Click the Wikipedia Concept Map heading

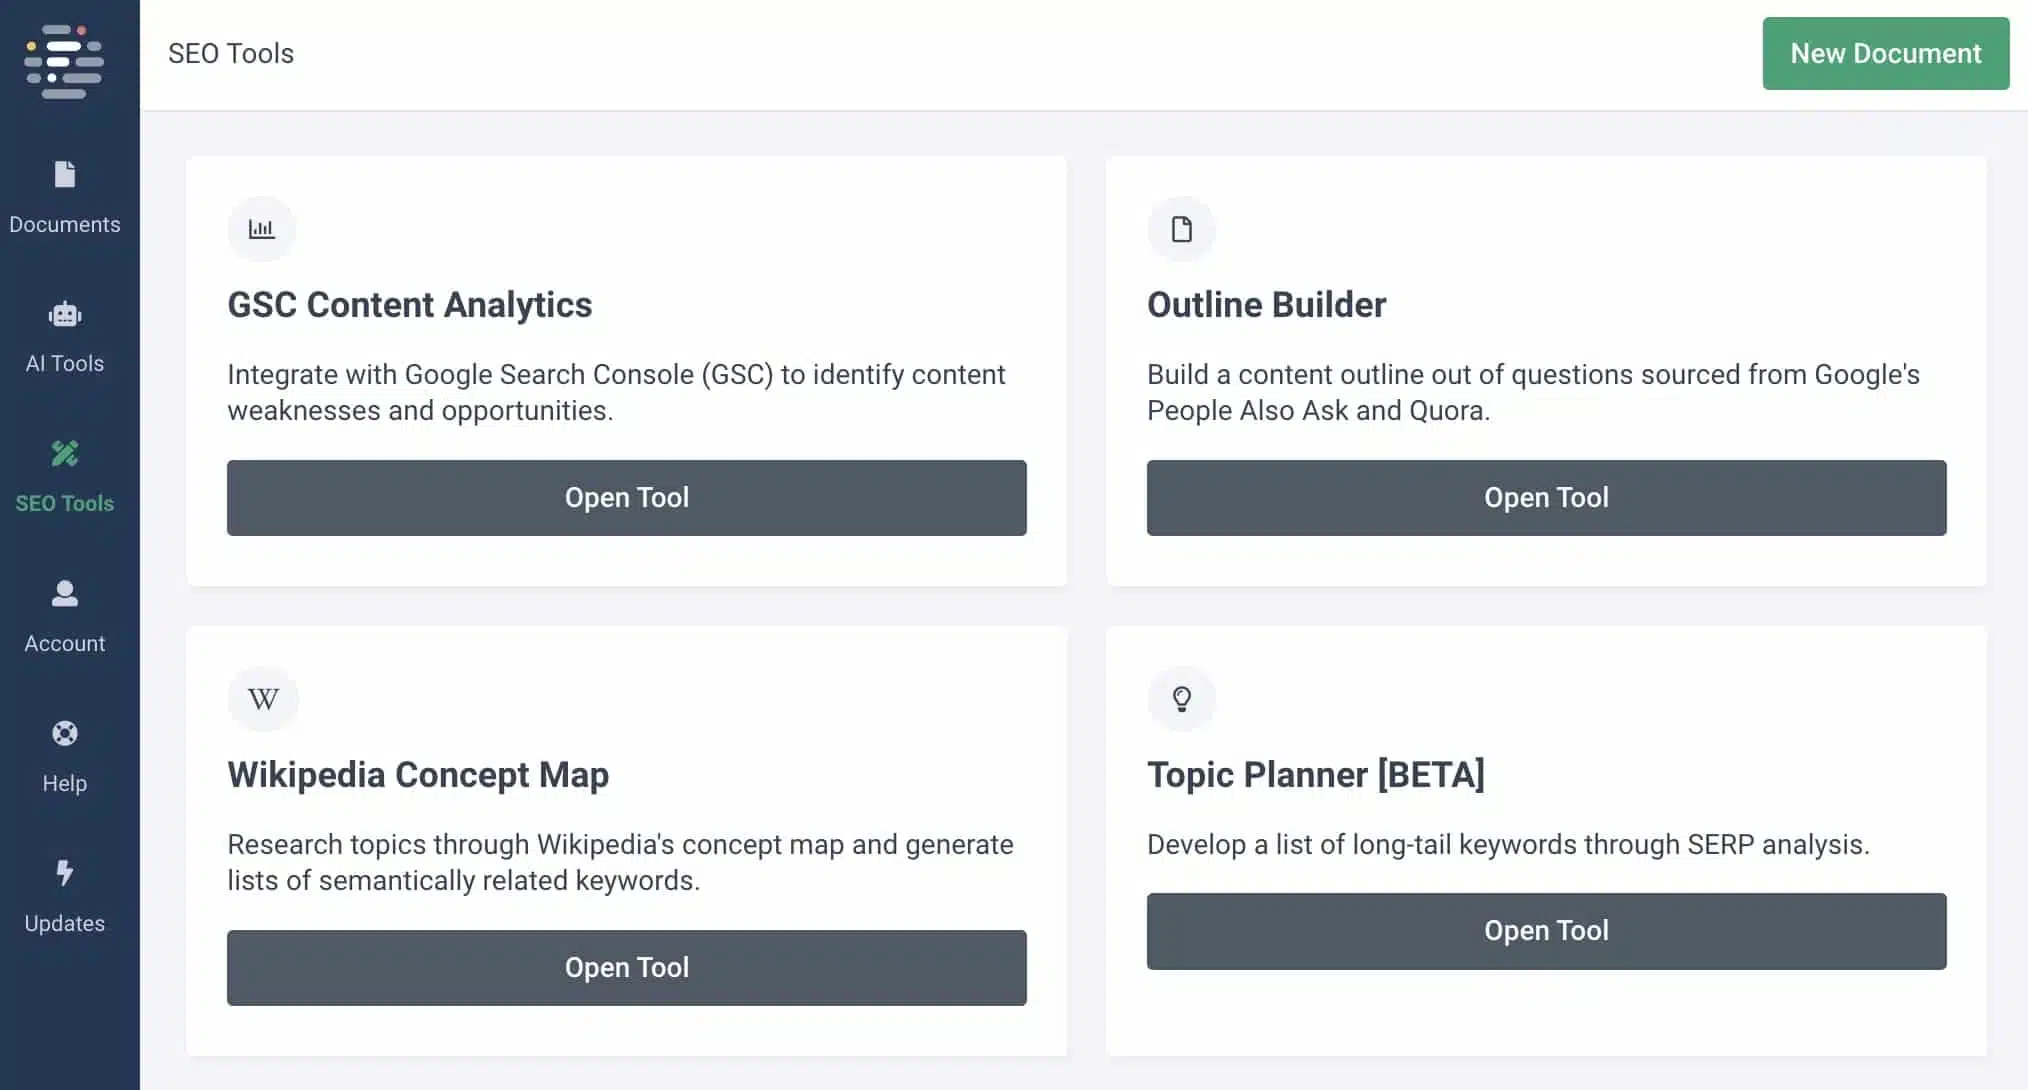click(x=418, y=775)
